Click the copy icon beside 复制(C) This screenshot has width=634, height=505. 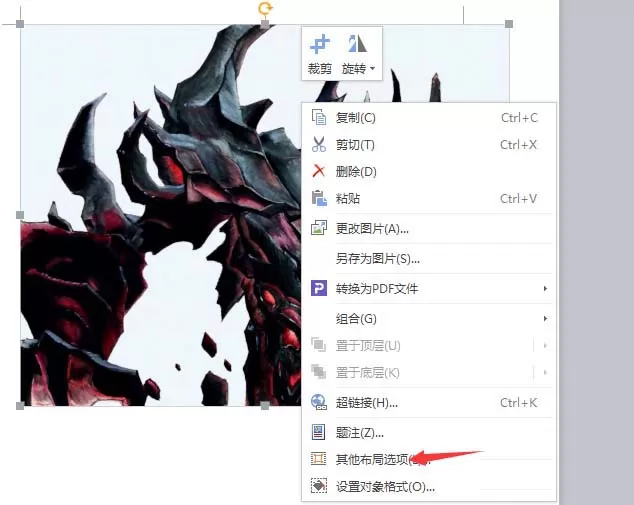pos(319,118)
